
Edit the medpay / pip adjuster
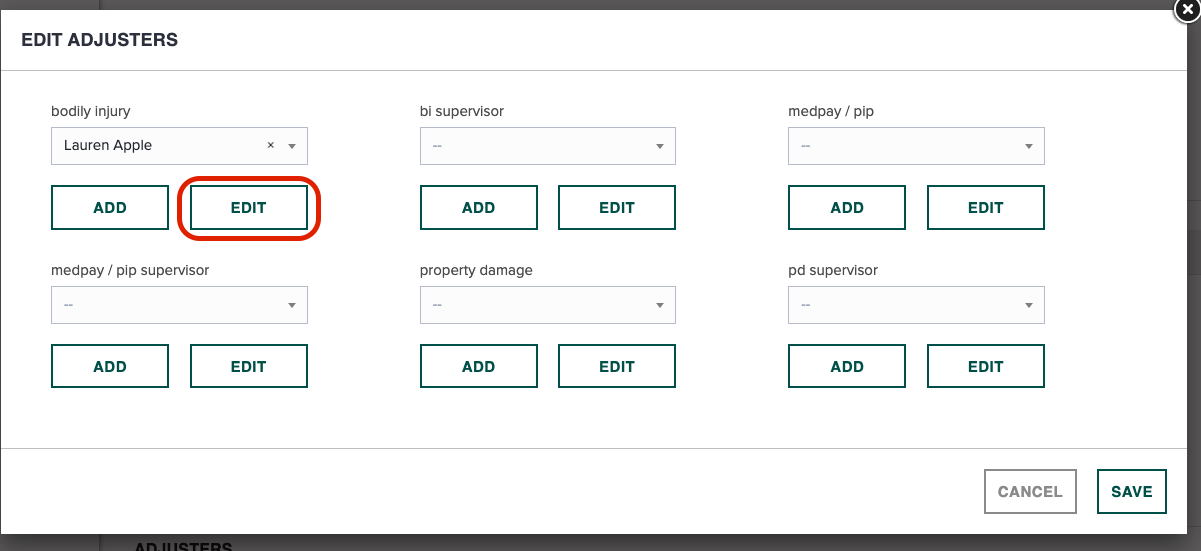pos(986,208)
